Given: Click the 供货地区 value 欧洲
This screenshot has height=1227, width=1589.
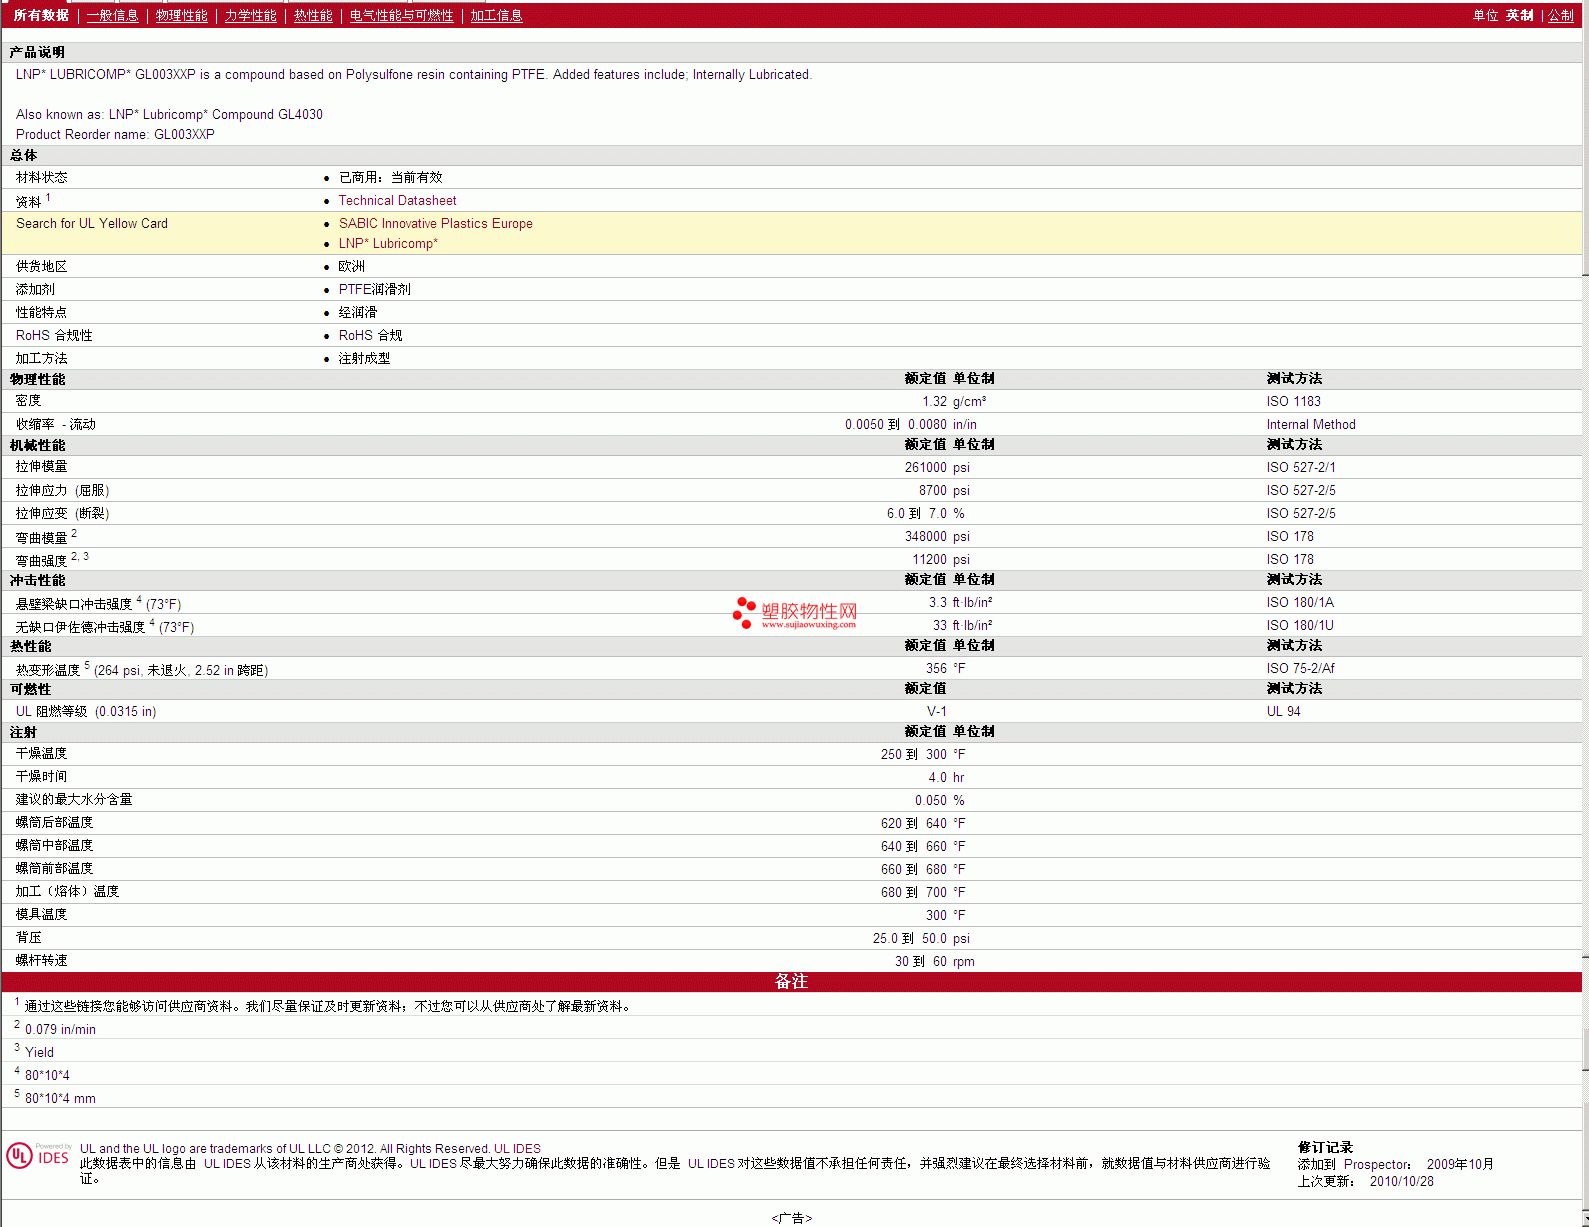Looking at the screenshot, I should [x=351, y=267].
